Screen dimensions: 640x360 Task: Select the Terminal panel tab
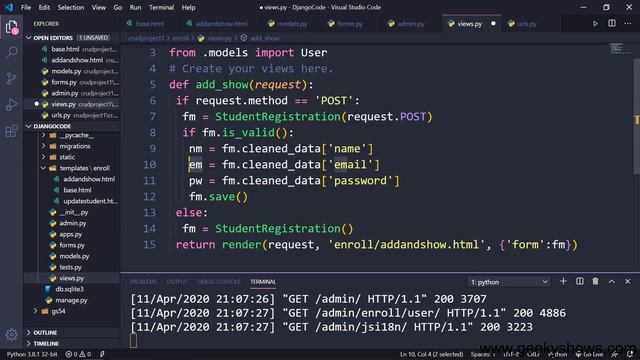[263, 282]
